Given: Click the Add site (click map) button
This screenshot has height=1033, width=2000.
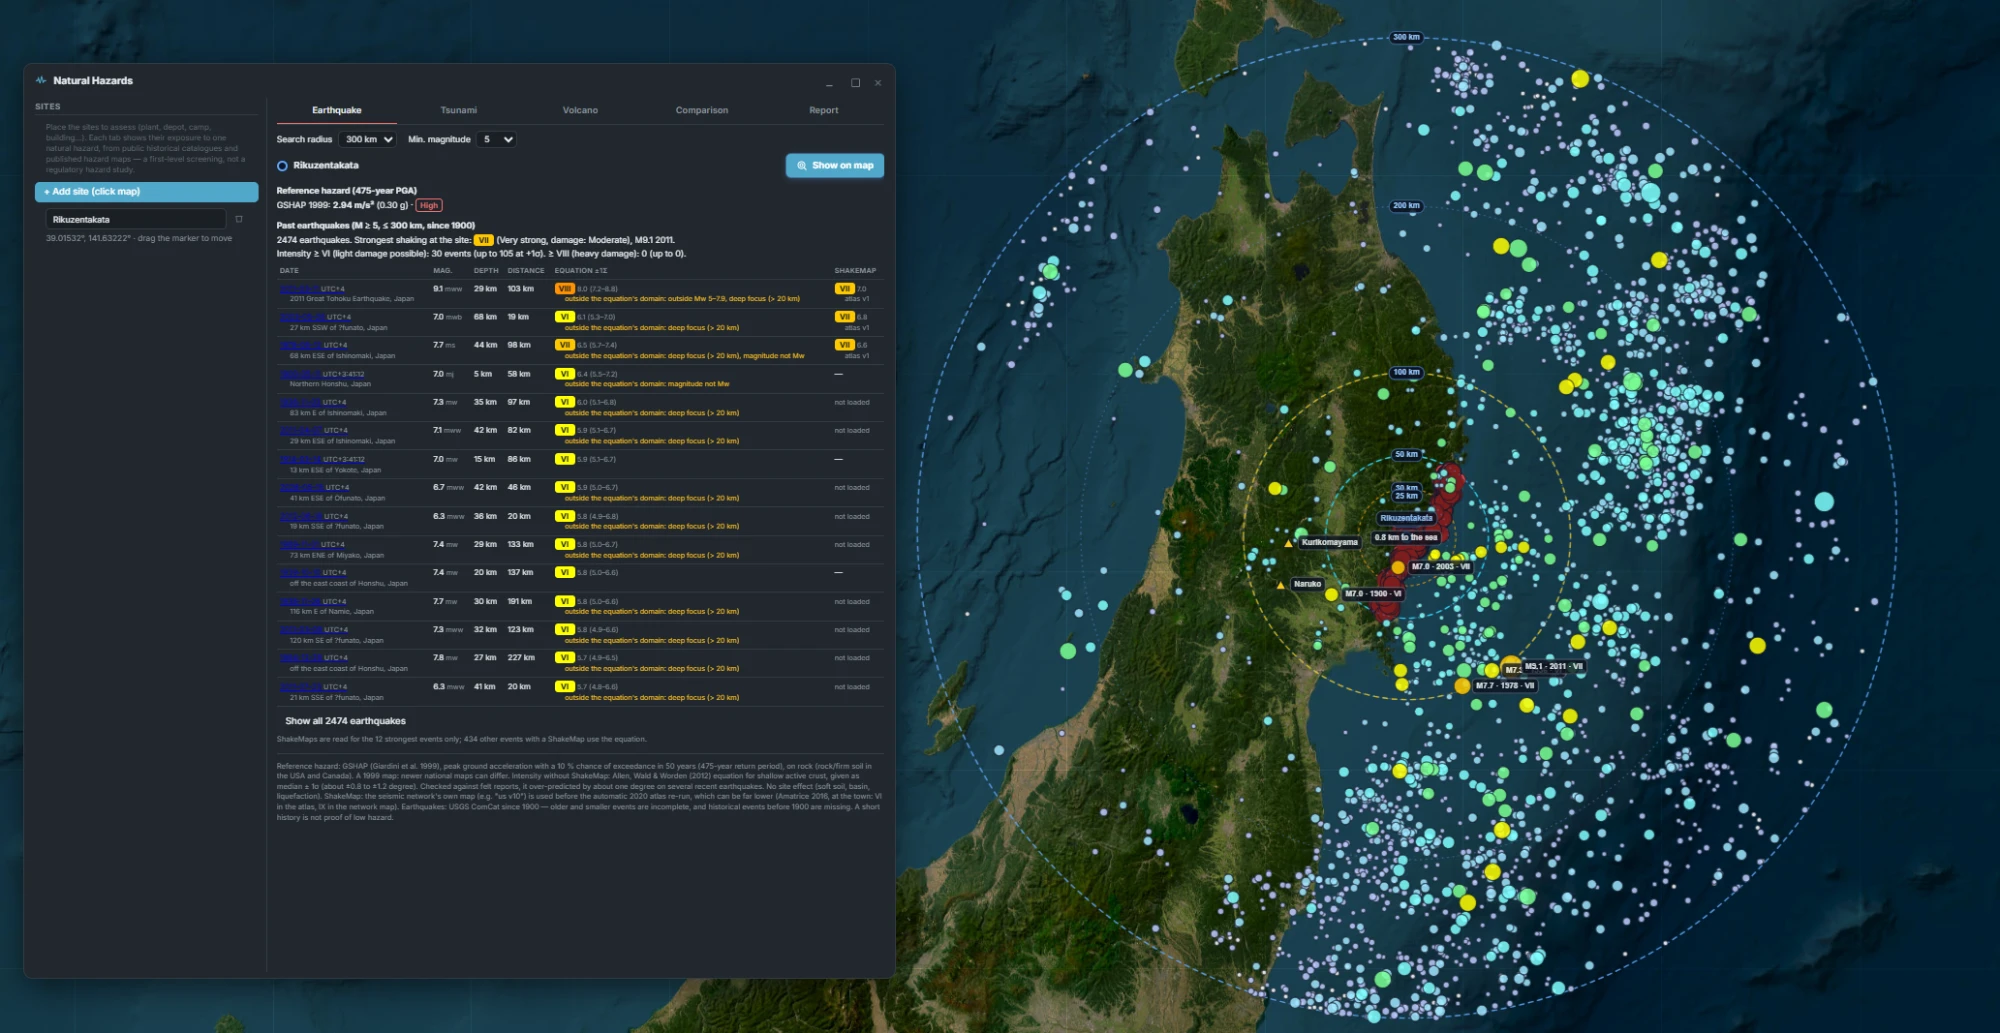Looking at the screenshot, I should (147, 192).
